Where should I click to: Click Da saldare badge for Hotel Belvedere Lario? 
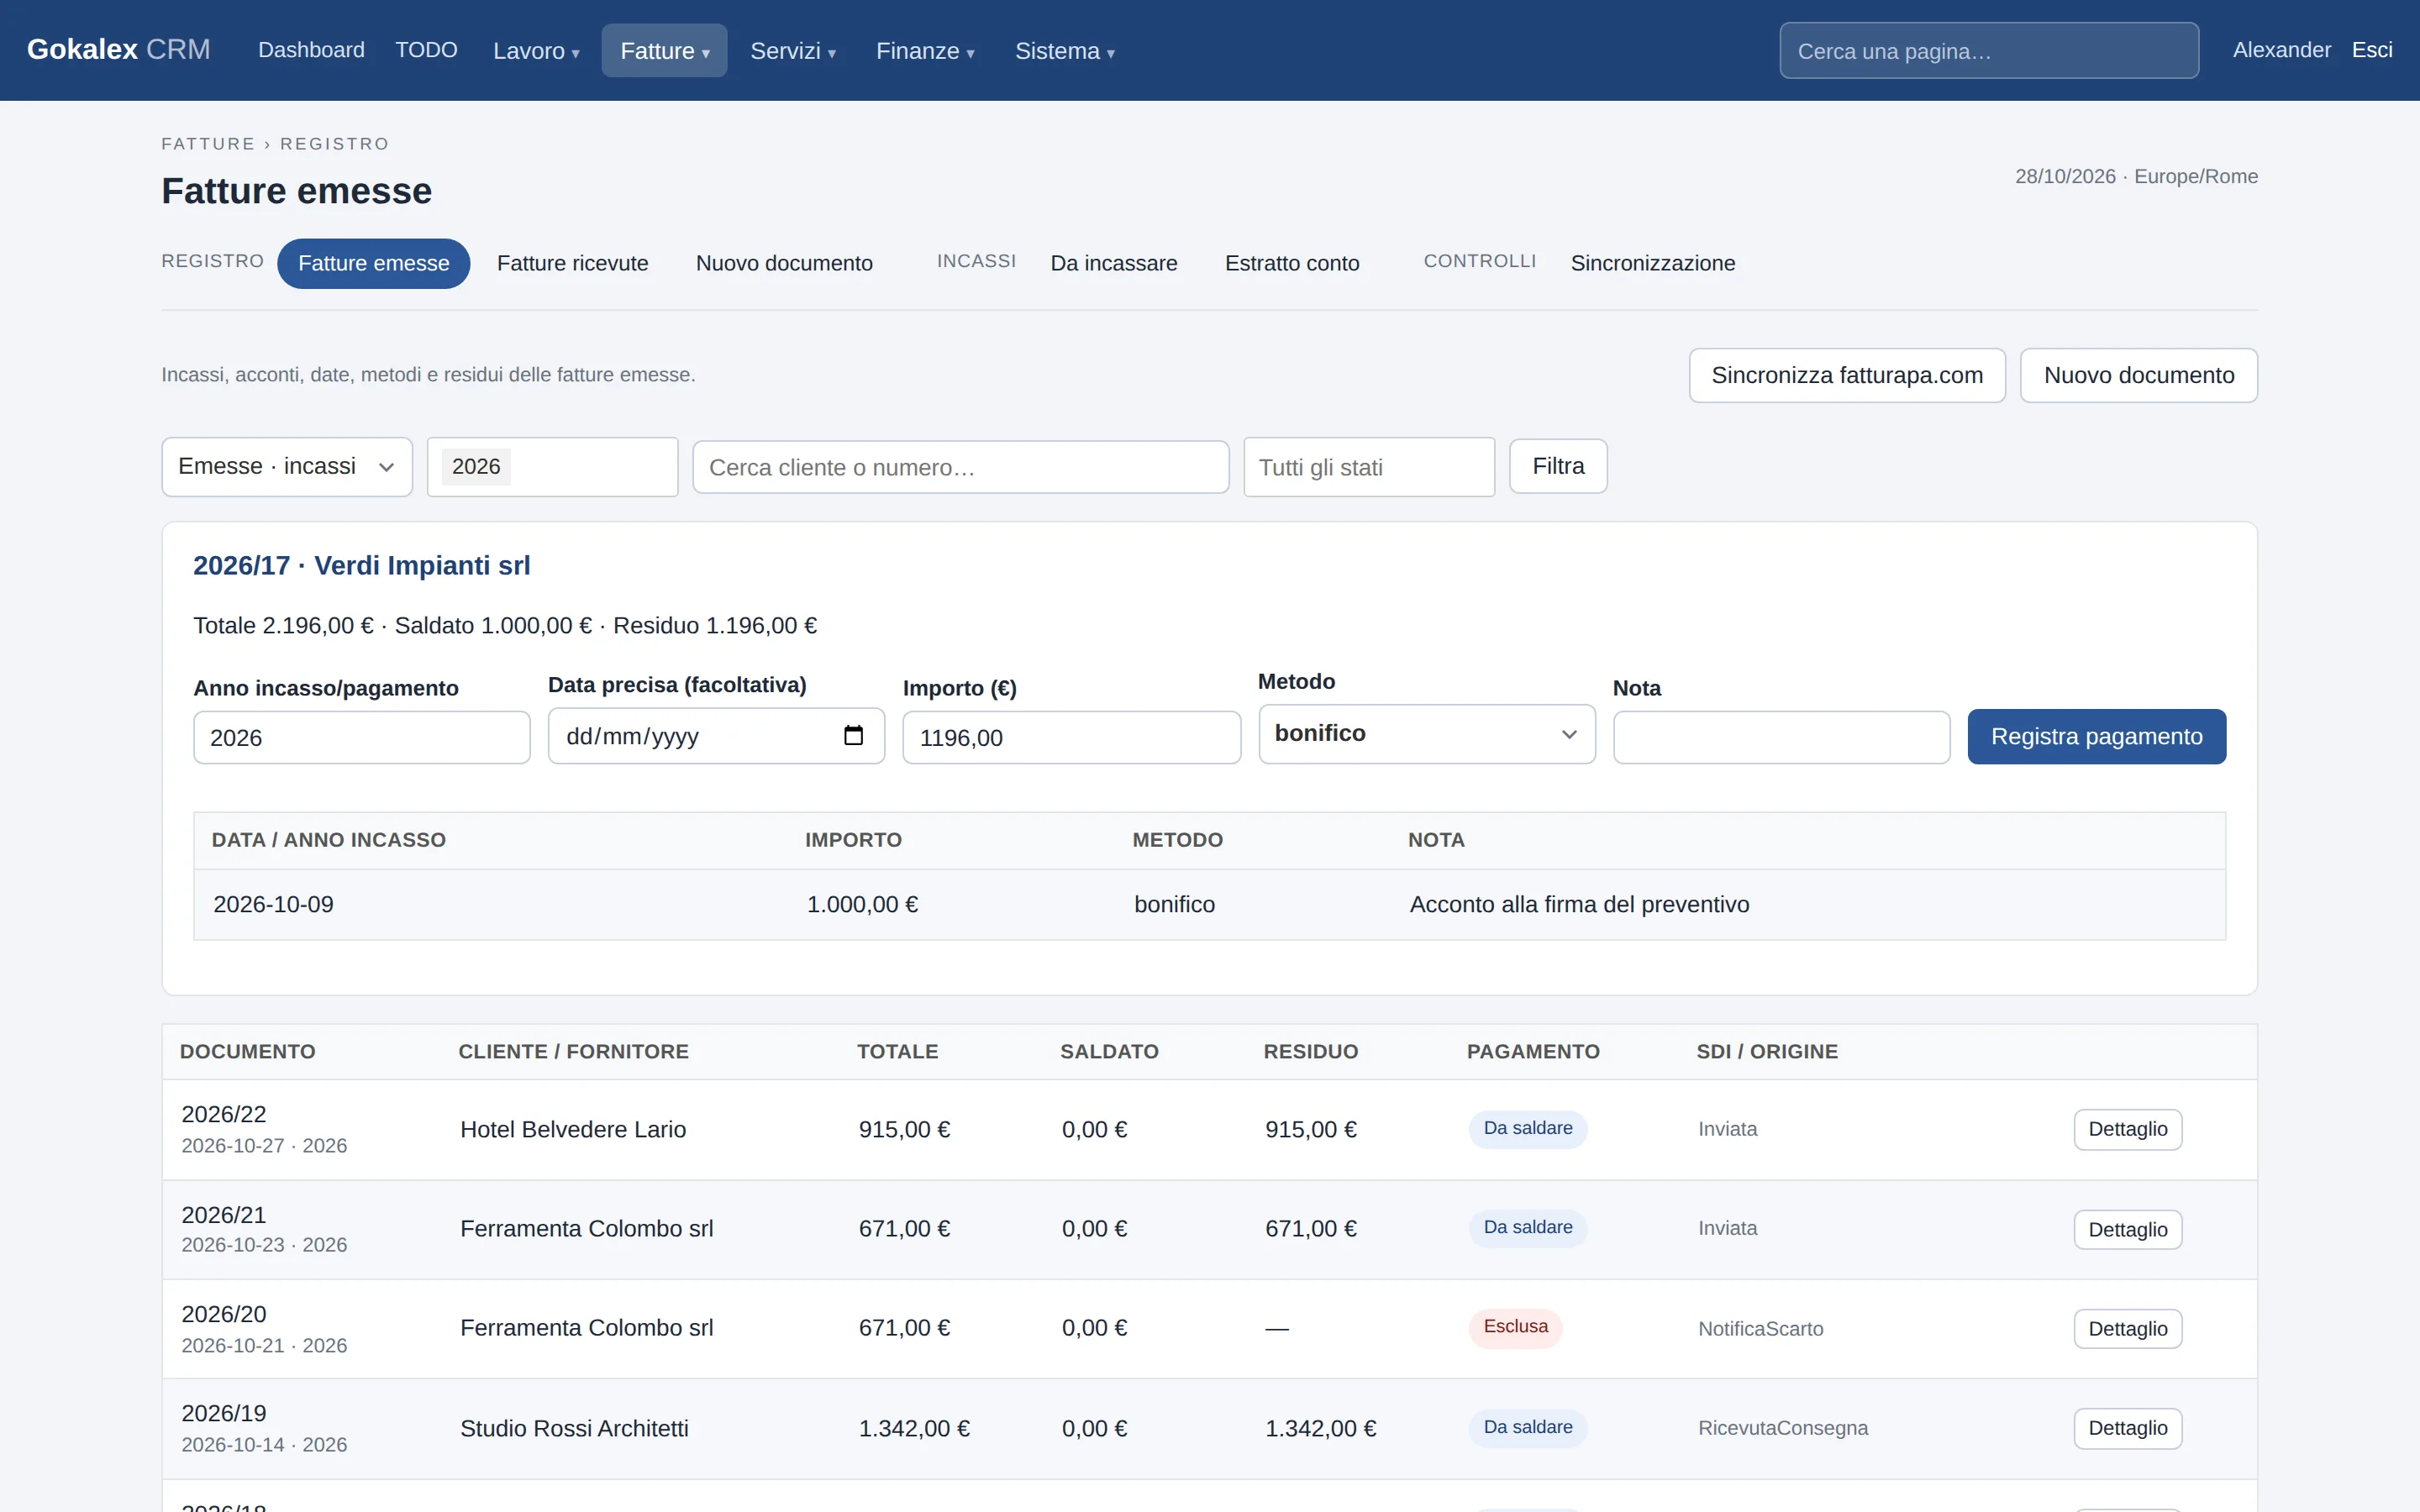click(x=1527, y=1129)
